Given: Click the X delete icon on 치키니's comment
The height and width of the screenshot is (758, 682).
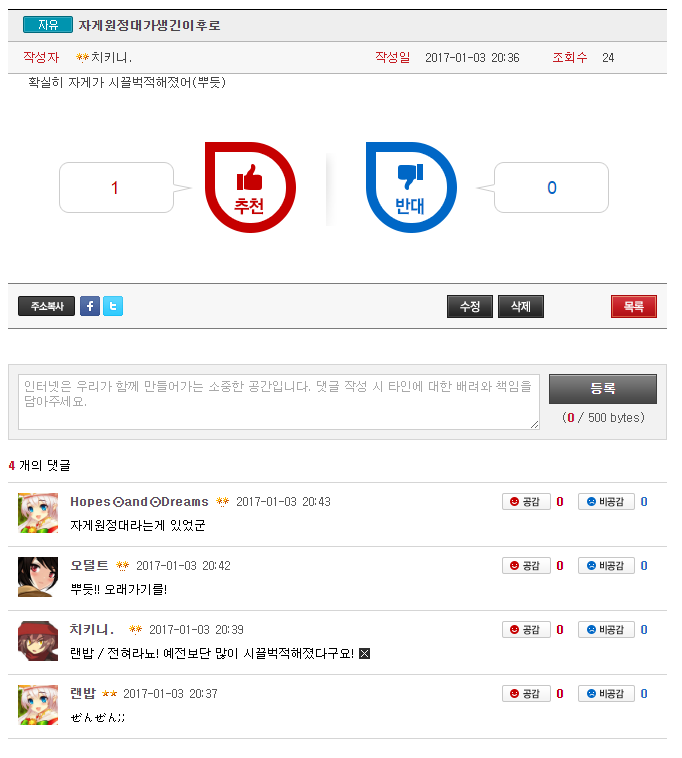Looking at the screenshot, I should 365,654.
